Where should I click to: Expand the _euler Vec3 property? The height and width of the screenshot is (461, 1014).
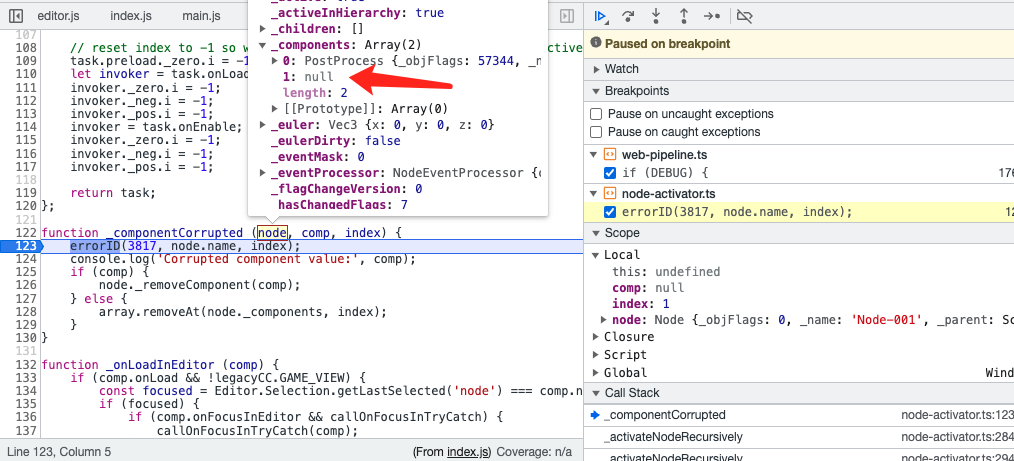pos(263,125)
